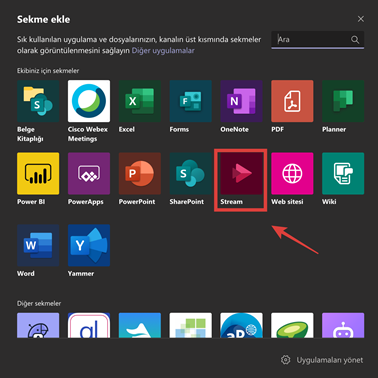Select the PowerApps icon

pyautogui.click(x=89, y=173)
